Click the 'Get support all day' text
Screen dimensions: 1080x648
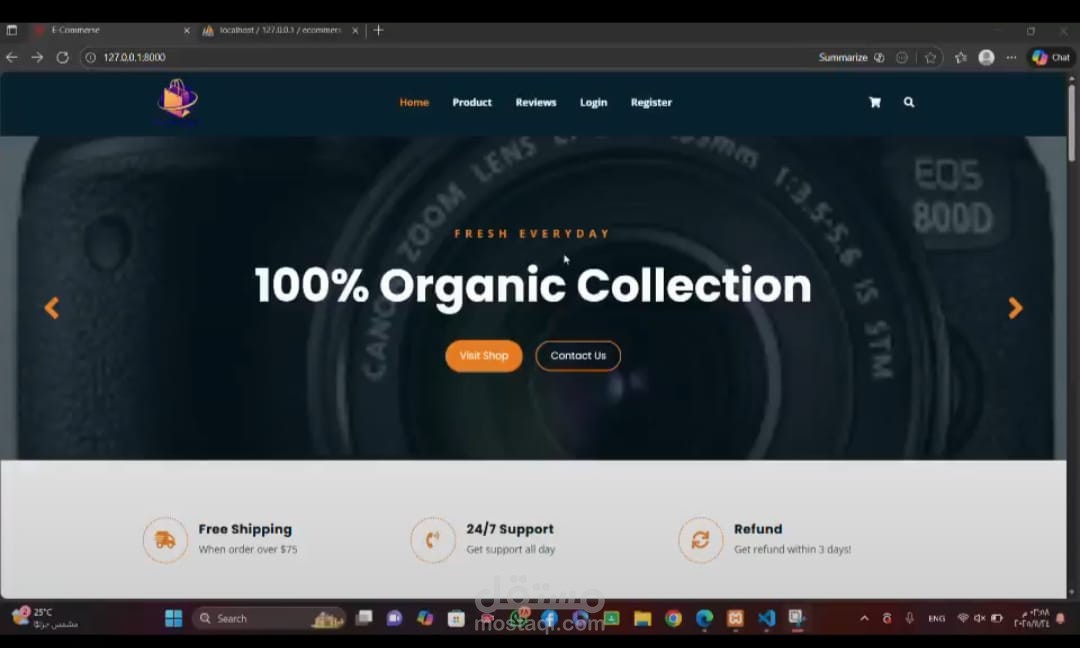510,550
